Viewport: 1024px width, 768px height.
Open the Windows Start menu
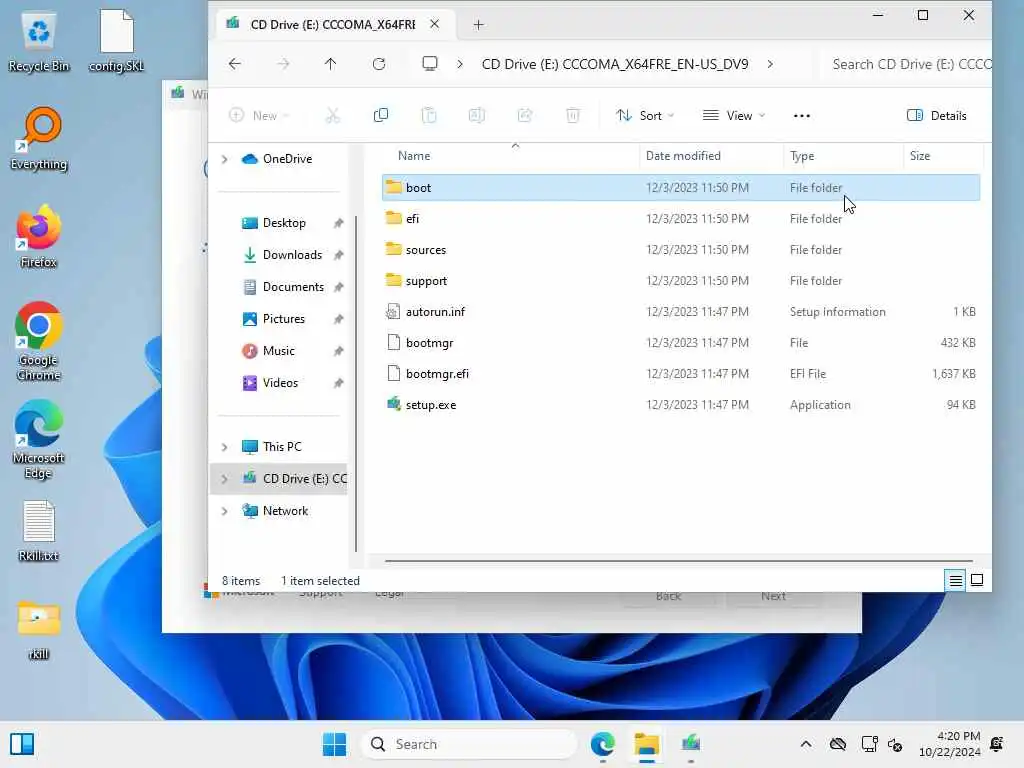pyautogui.click(x=334, y=744)
